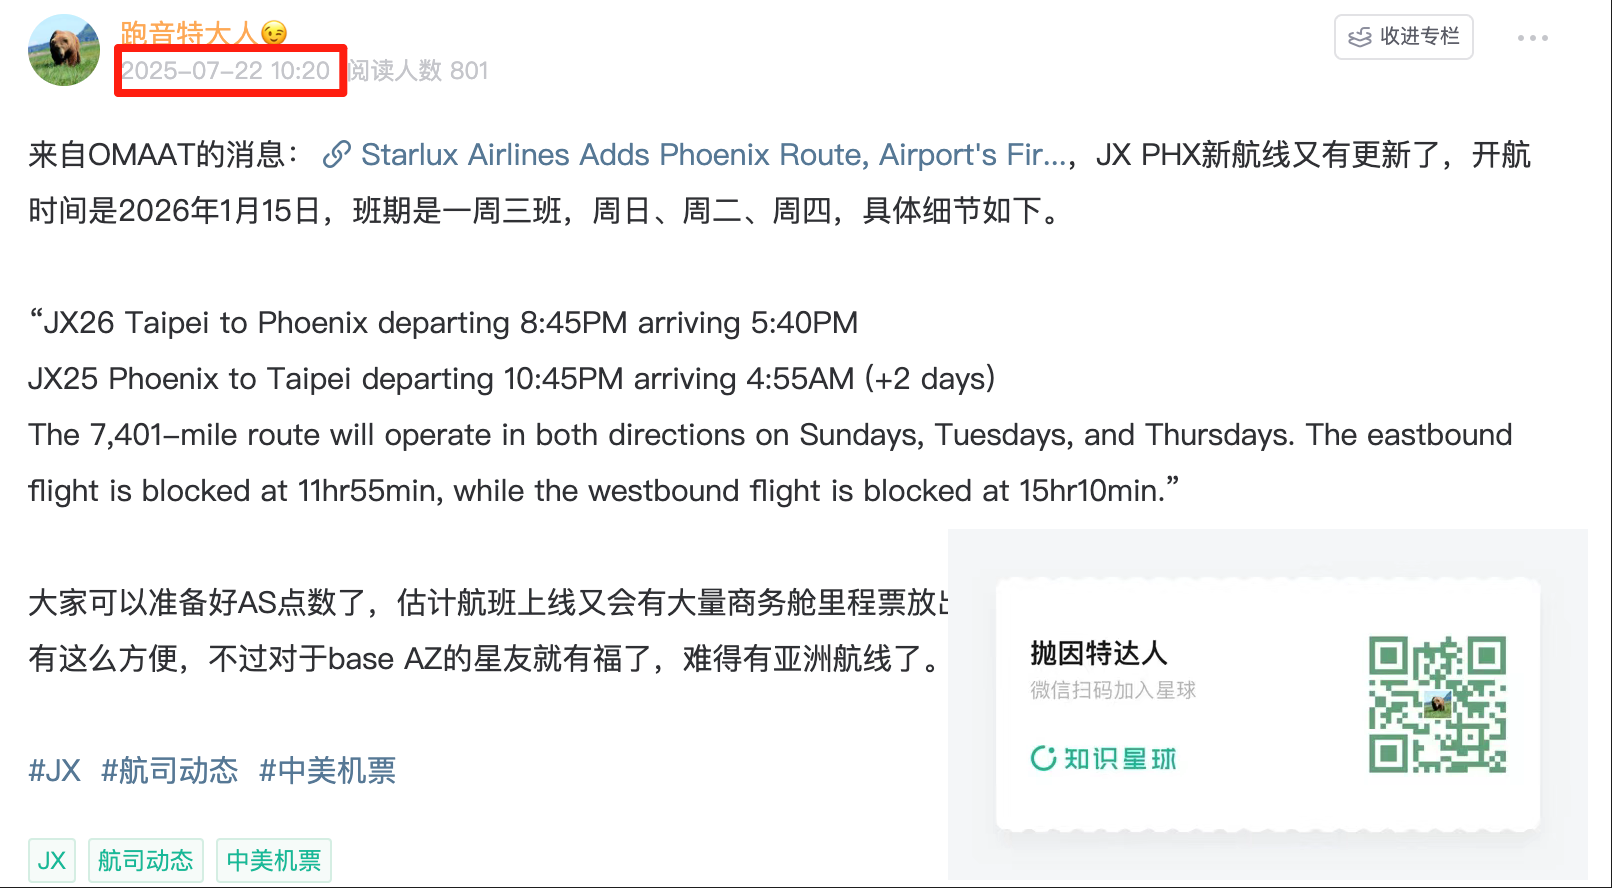The image size is (1612, 888).
Task: Click the chain link icon before Starlux
Action: (337, 155)
